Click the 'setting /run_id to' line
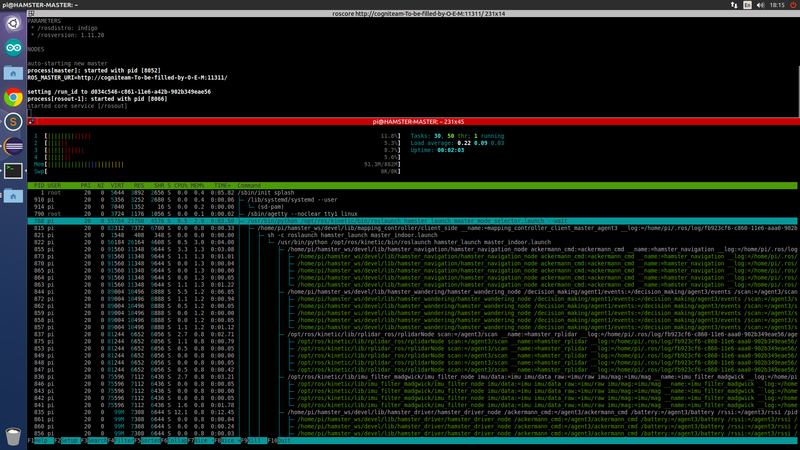The width and height of the screenshot is (800, 450). point(119,92)
